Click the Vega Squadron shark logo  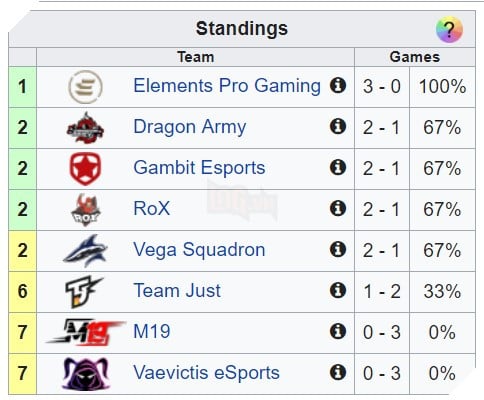(85, 251)
